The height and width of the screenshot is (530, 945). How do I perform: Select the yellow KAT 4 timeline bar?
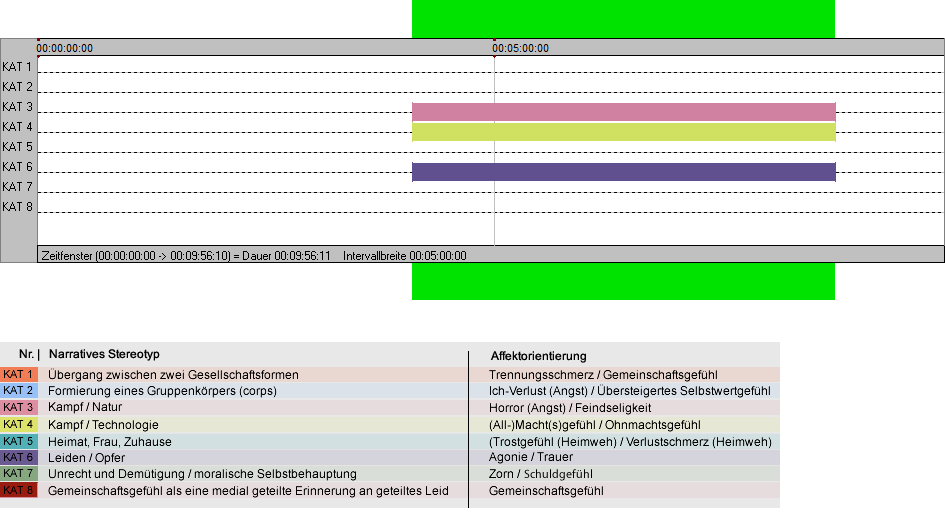[x=624, y=132]
